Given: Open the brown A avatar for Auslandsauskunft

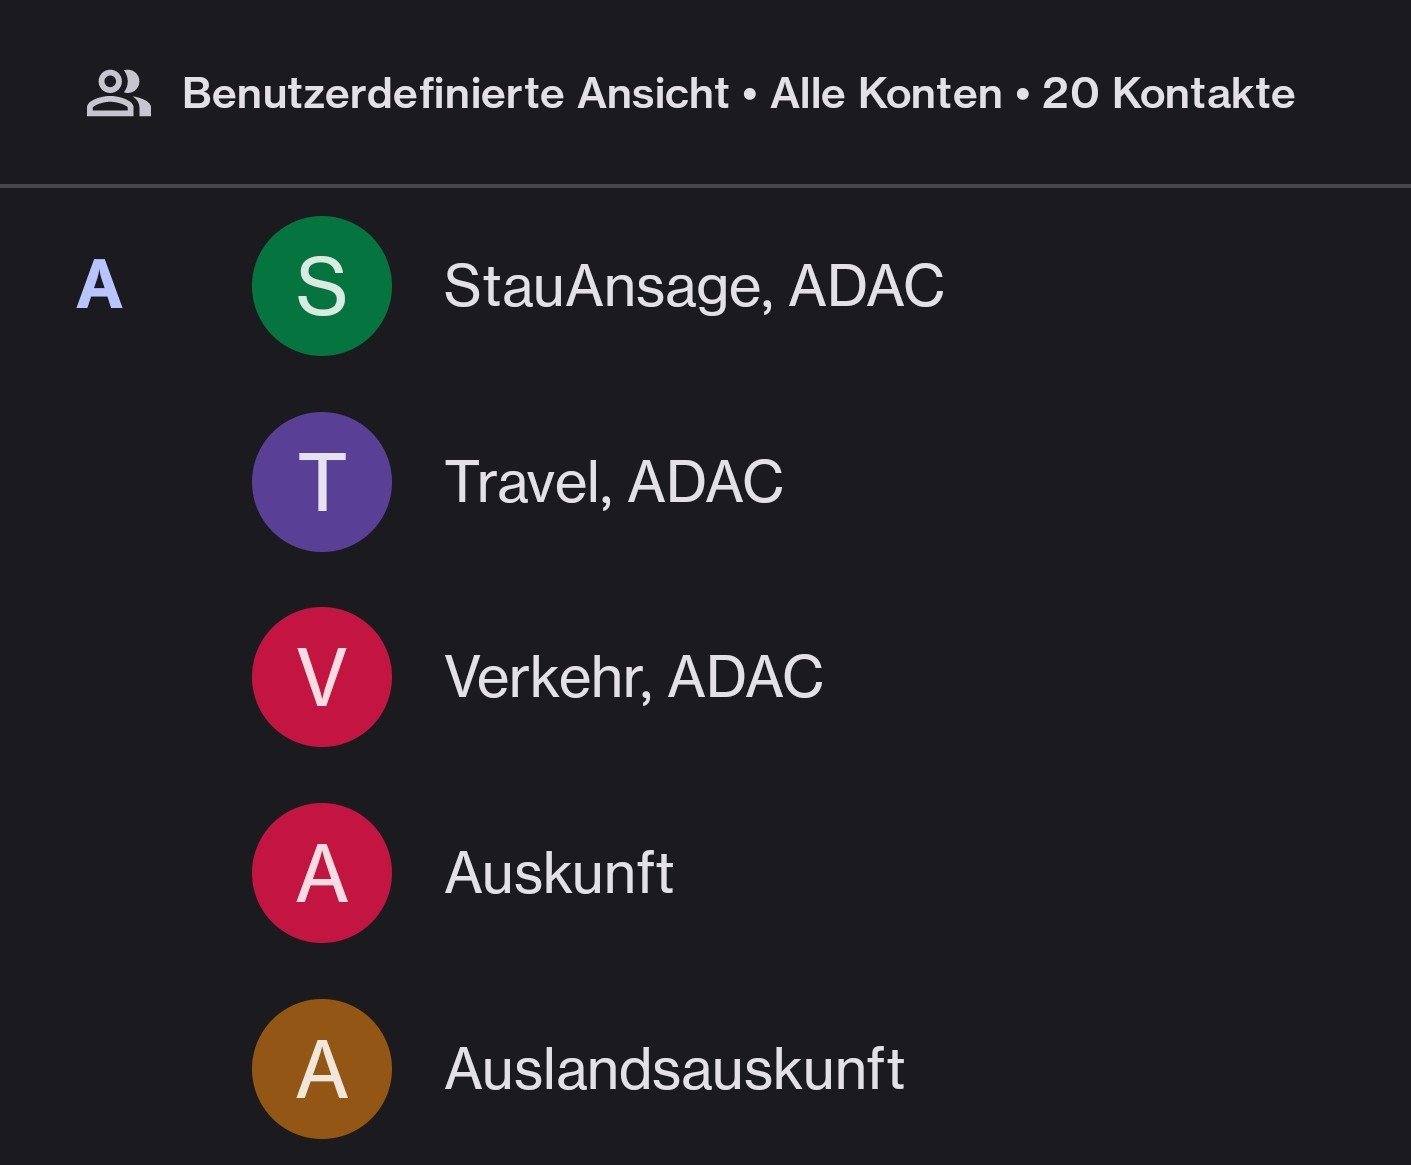Looking at the screenshot, I should pos(321,1069).
